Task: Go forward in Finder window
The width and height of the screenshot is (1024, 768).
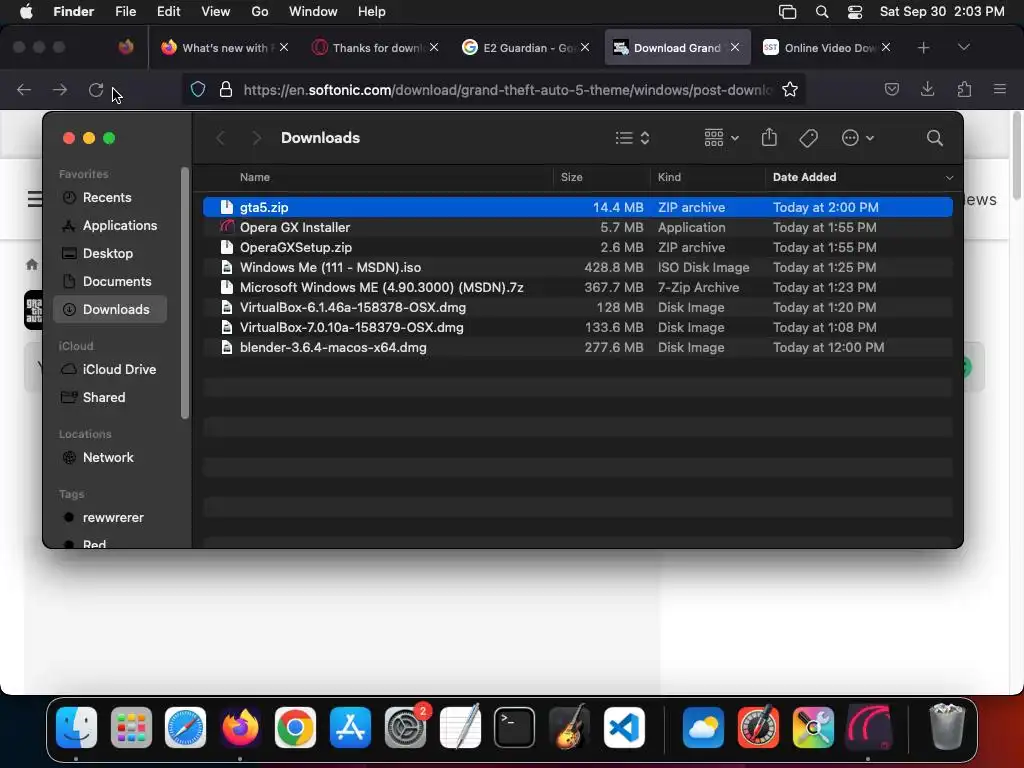Action: (257, 138)
